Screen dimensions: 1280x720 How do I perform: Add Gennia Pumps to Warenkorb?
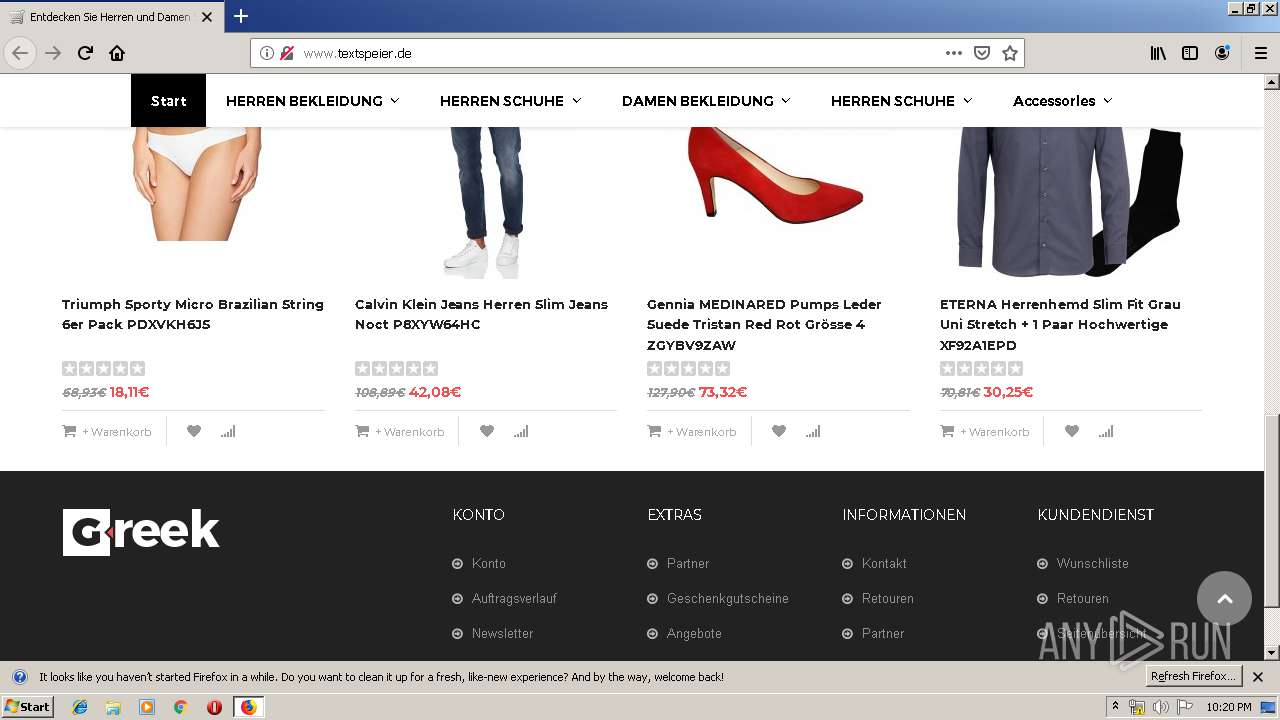click(x=692, y=432)
